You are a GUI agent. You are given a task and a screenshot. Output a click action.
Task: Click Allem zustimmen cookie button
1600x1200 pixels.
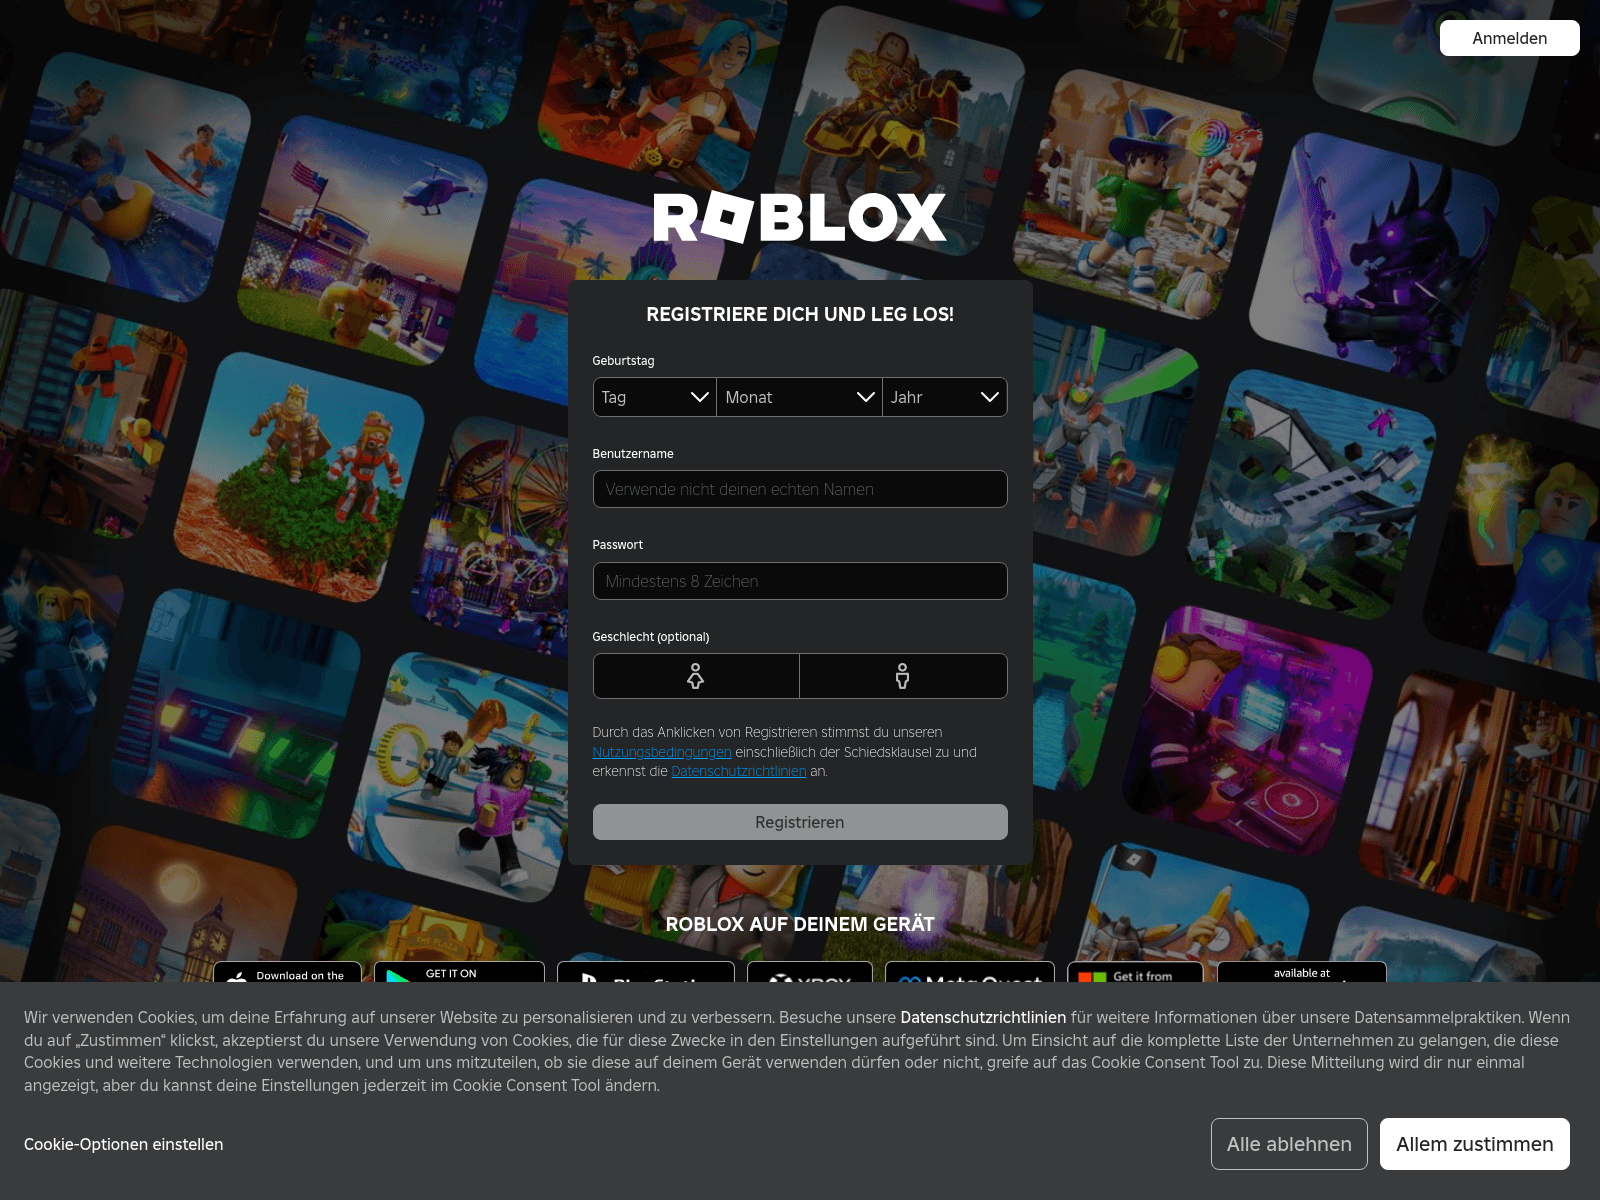click(1475, 1144)
